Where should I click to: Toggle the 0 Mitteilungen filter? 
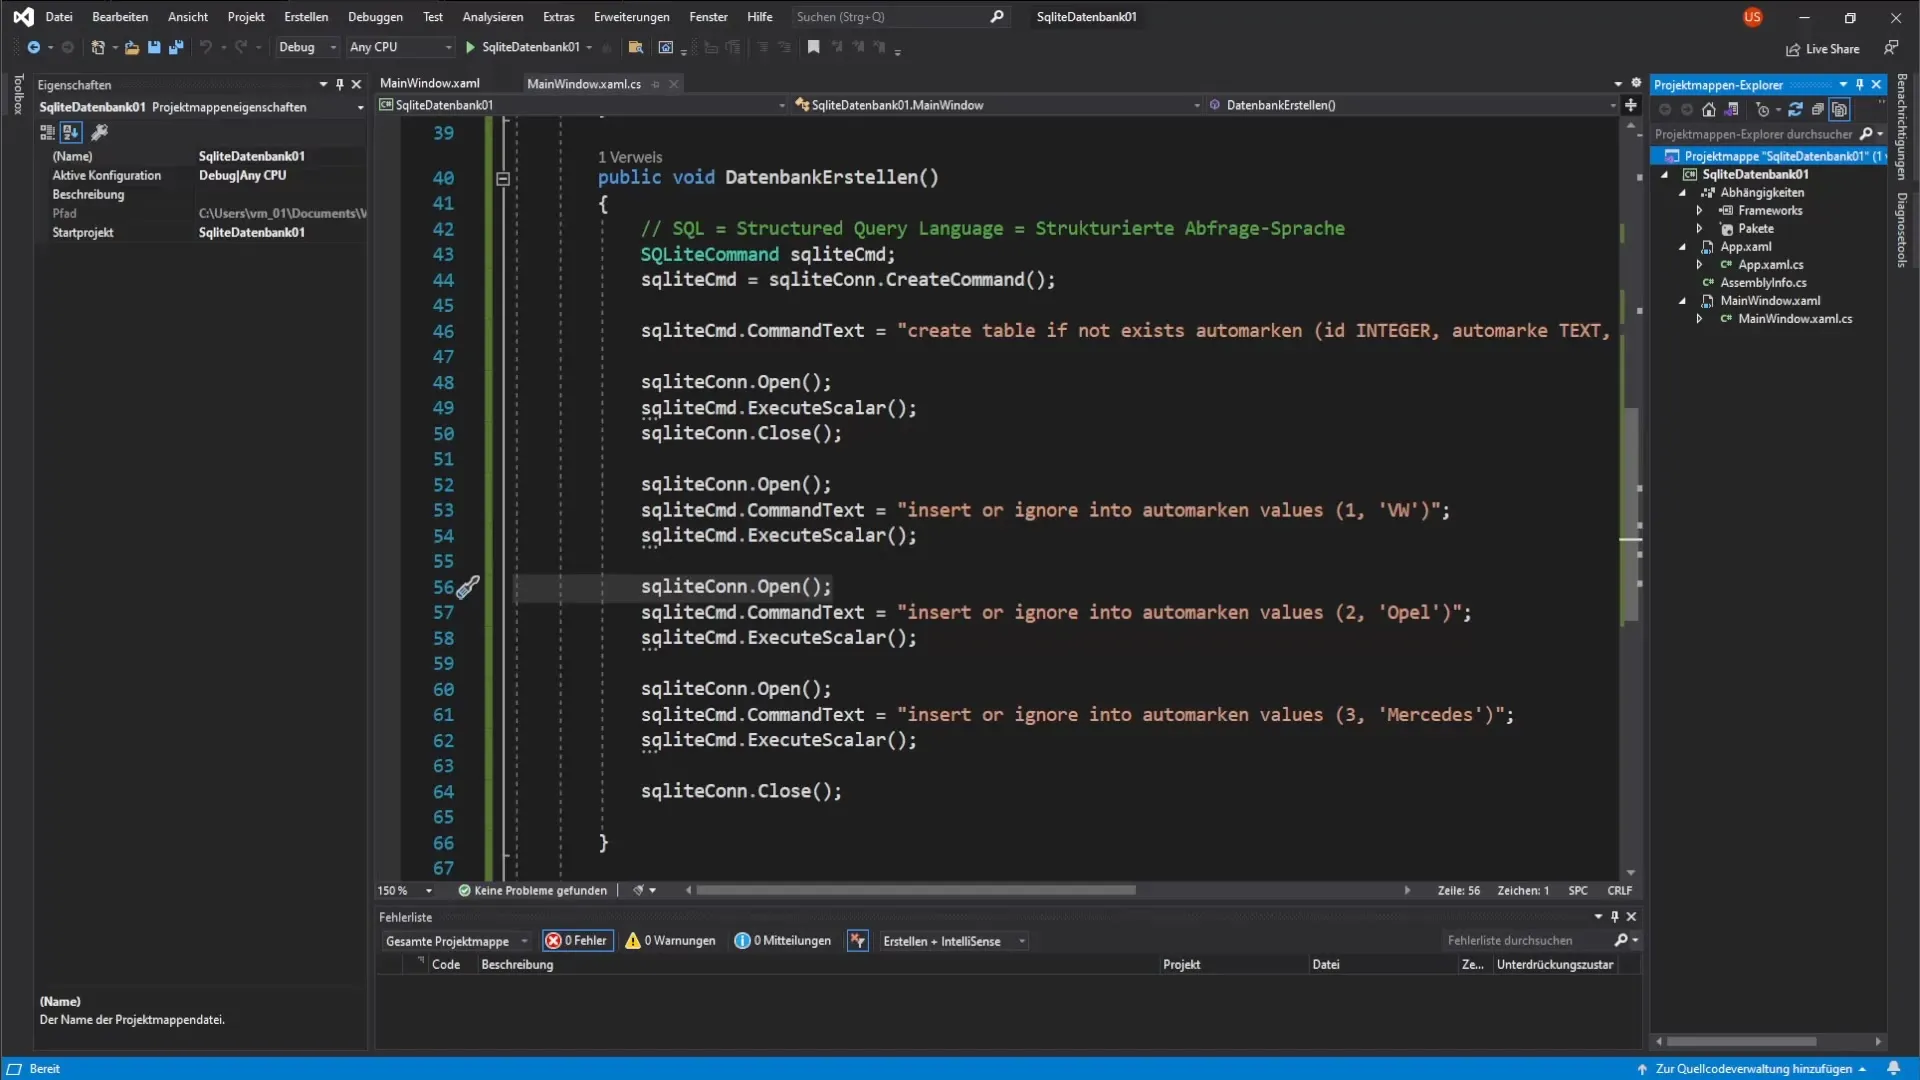783,941
